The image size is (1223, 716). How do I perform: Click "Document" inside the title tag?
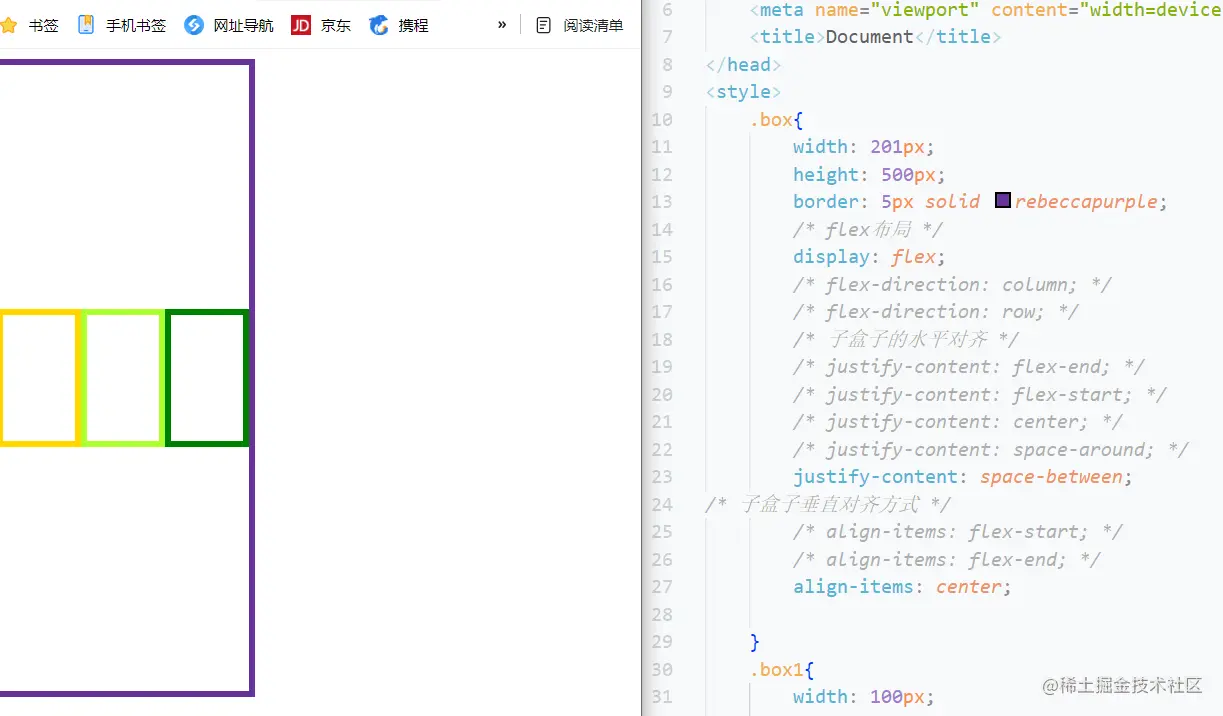coord(870,37)
